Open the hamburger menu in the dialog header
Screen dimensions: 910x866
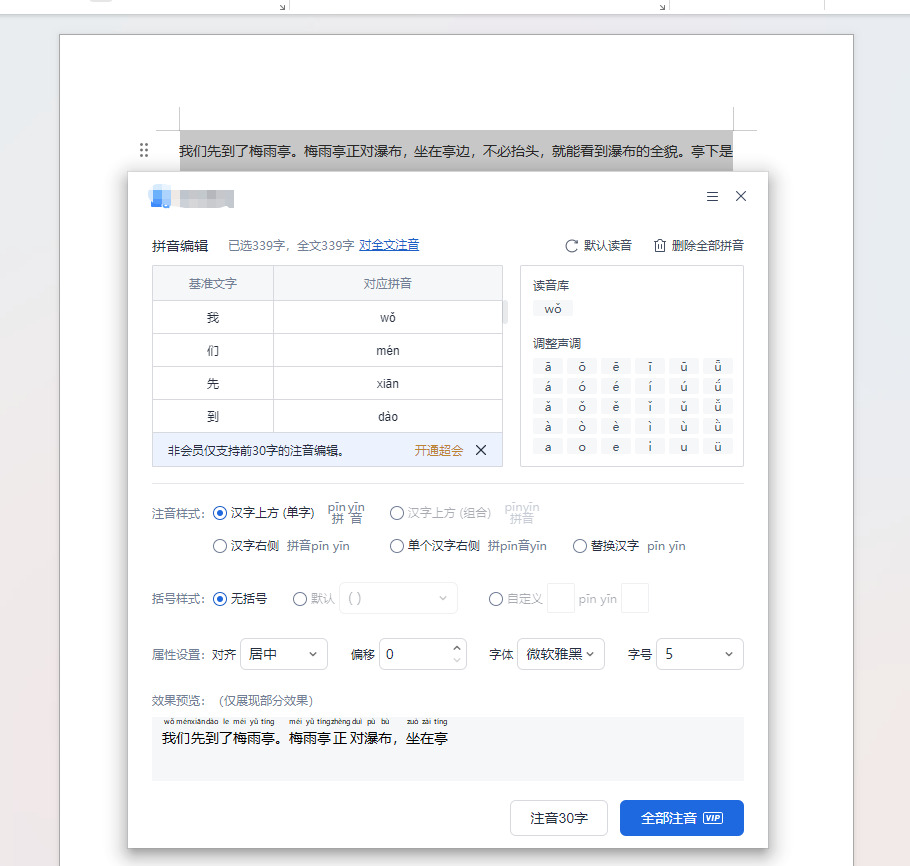pyautogui.click(x=712, y=197)
